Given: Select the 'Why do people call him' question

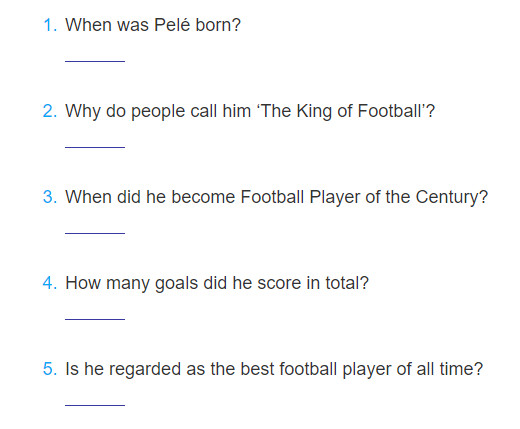Looking at the screenshot, I should [250, 111].
